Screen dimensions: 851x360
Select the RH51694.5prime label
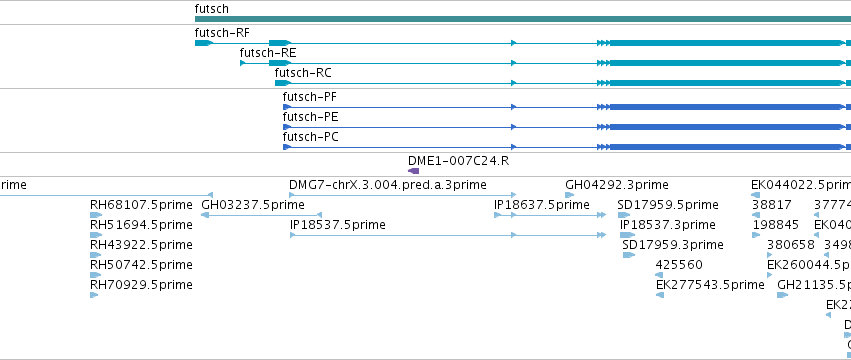(x=141, y=225)
